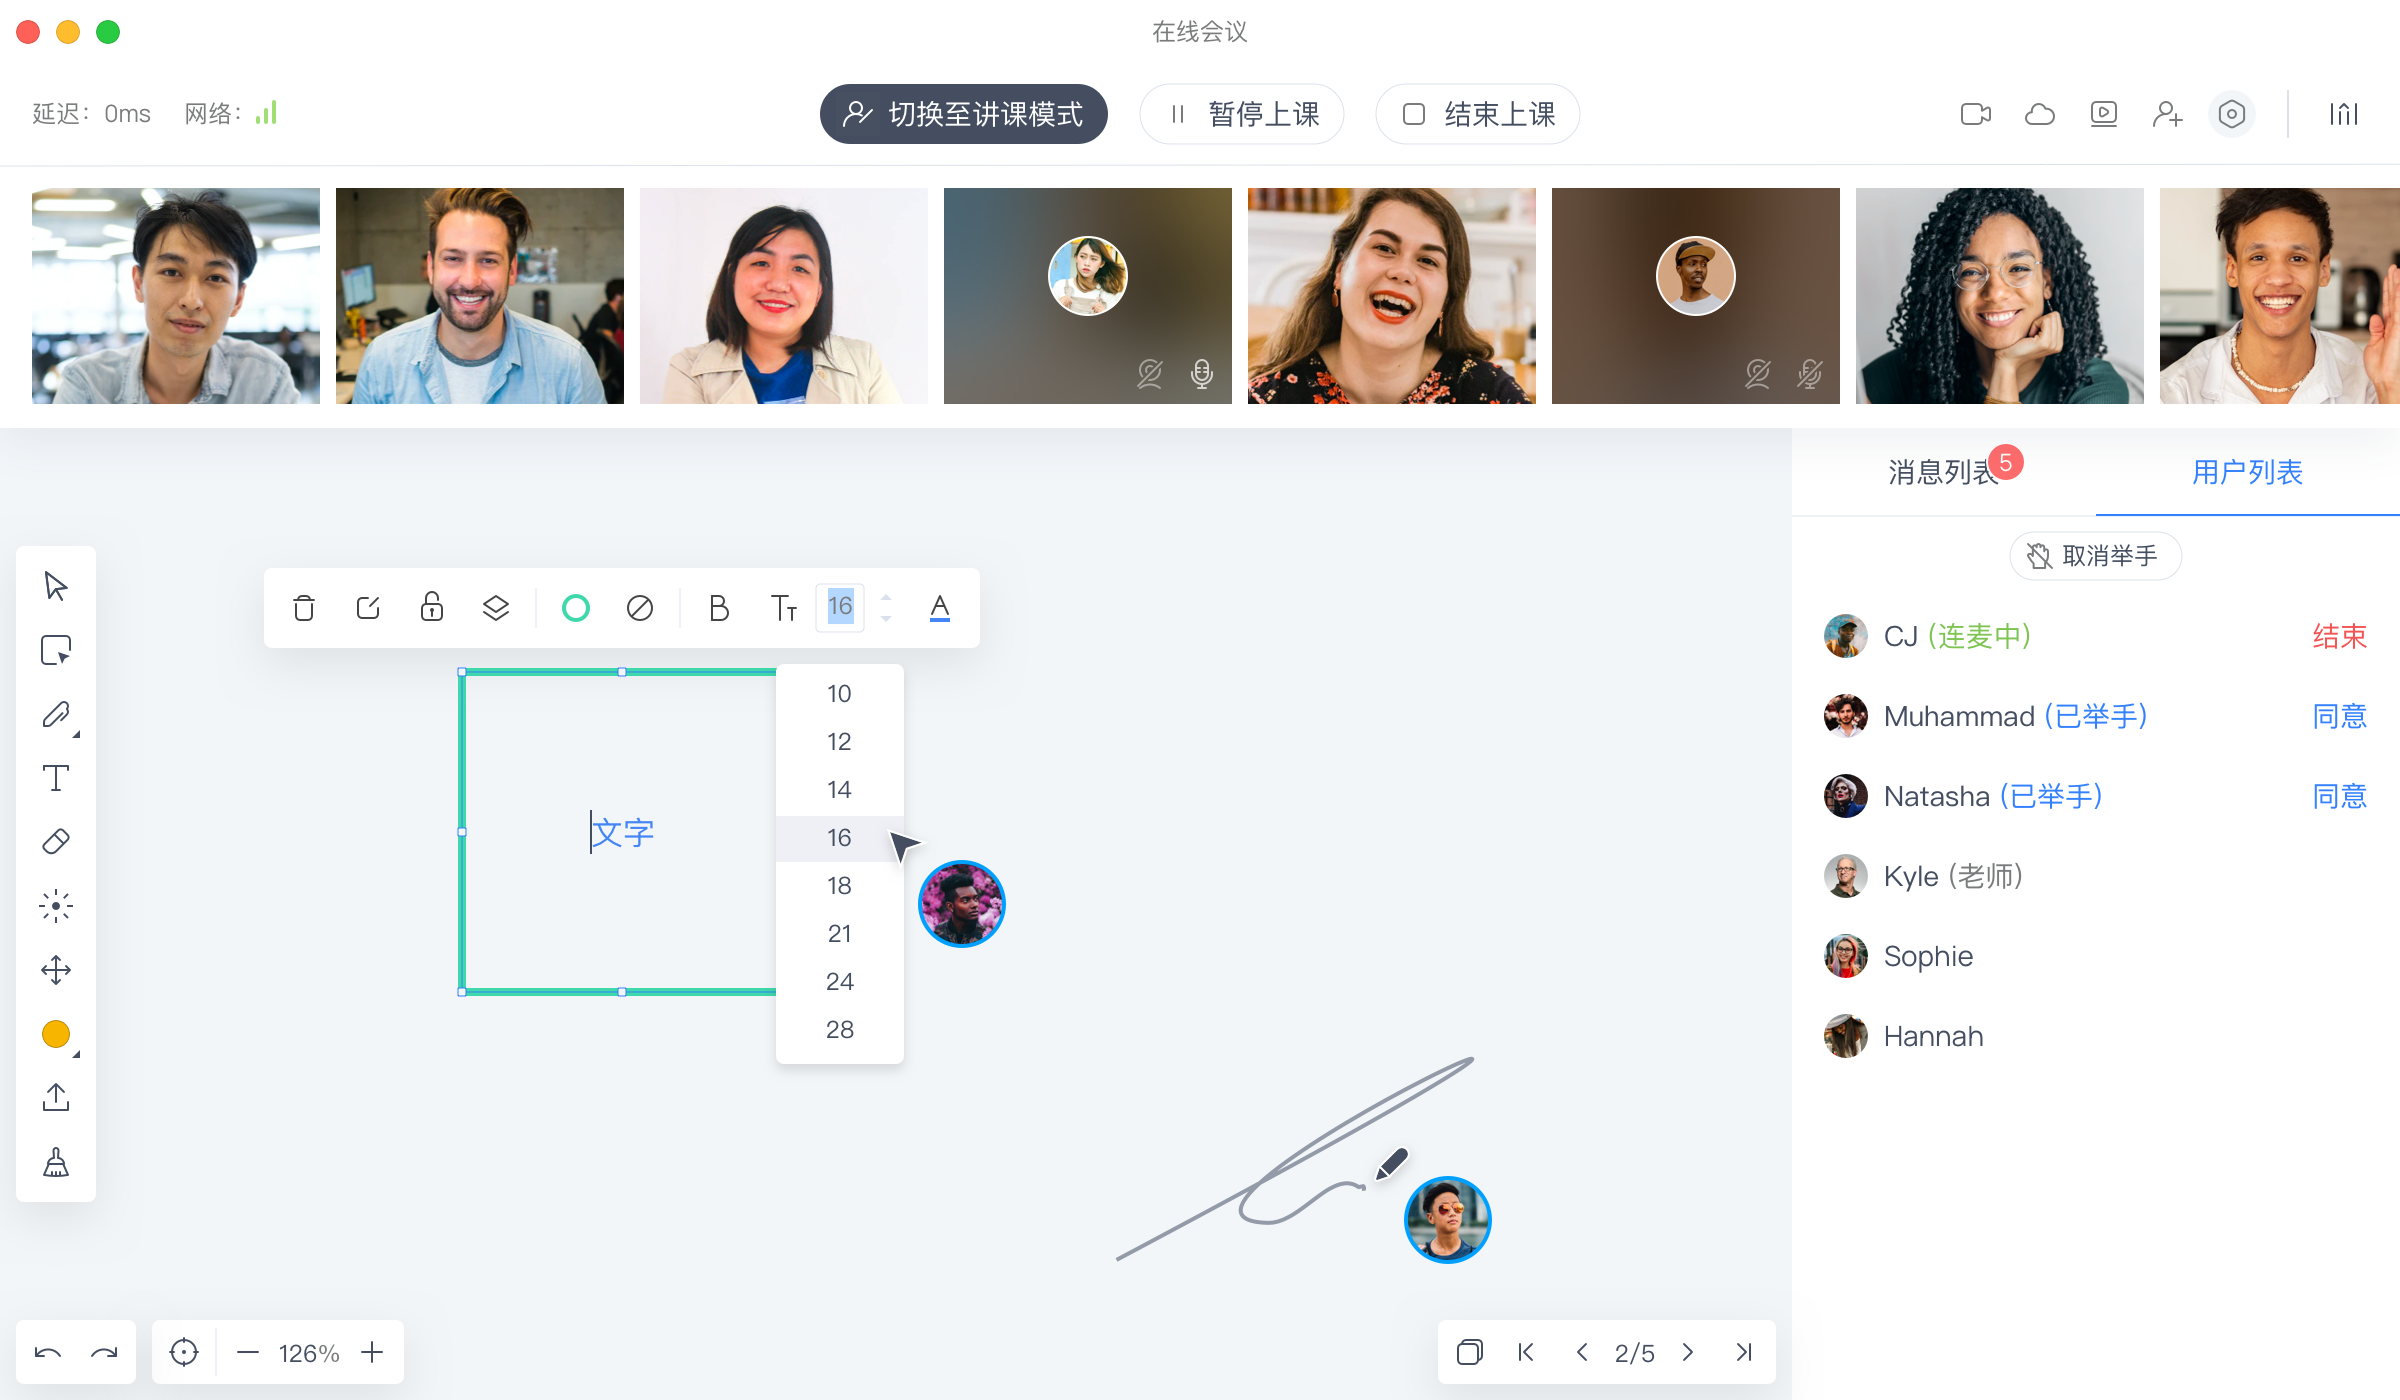
Task: Select font size 24 from the dropdown
Action: click(839, 981)
